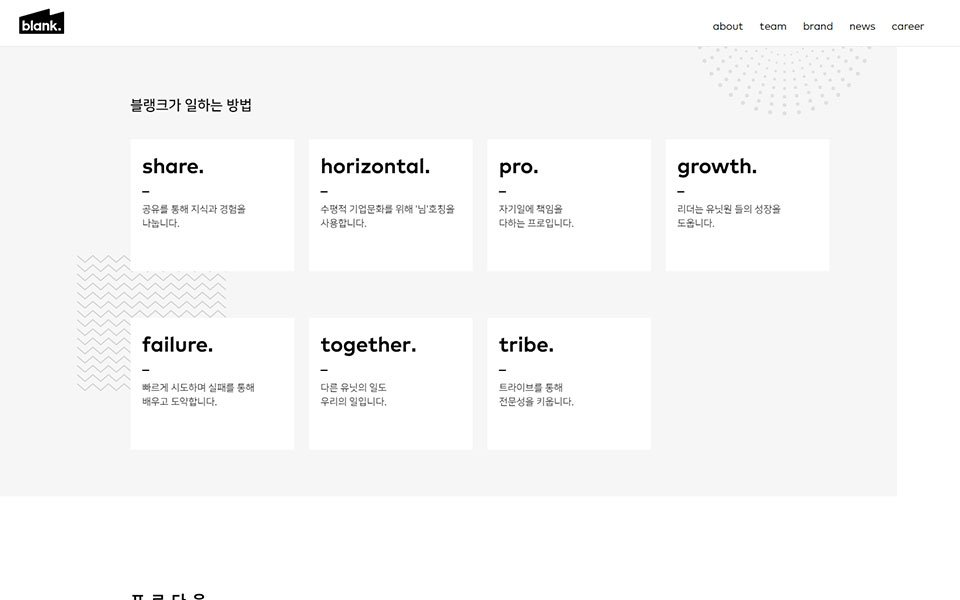This screenshot has height=600, width=960.
Task: Click the horizontal. card description about '님' 호칭
Action: (x=387, y=216)
